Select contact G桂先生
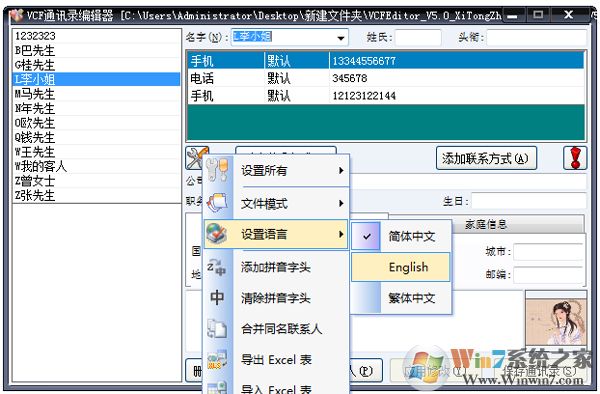600x394 pixels. coord(96,65)
